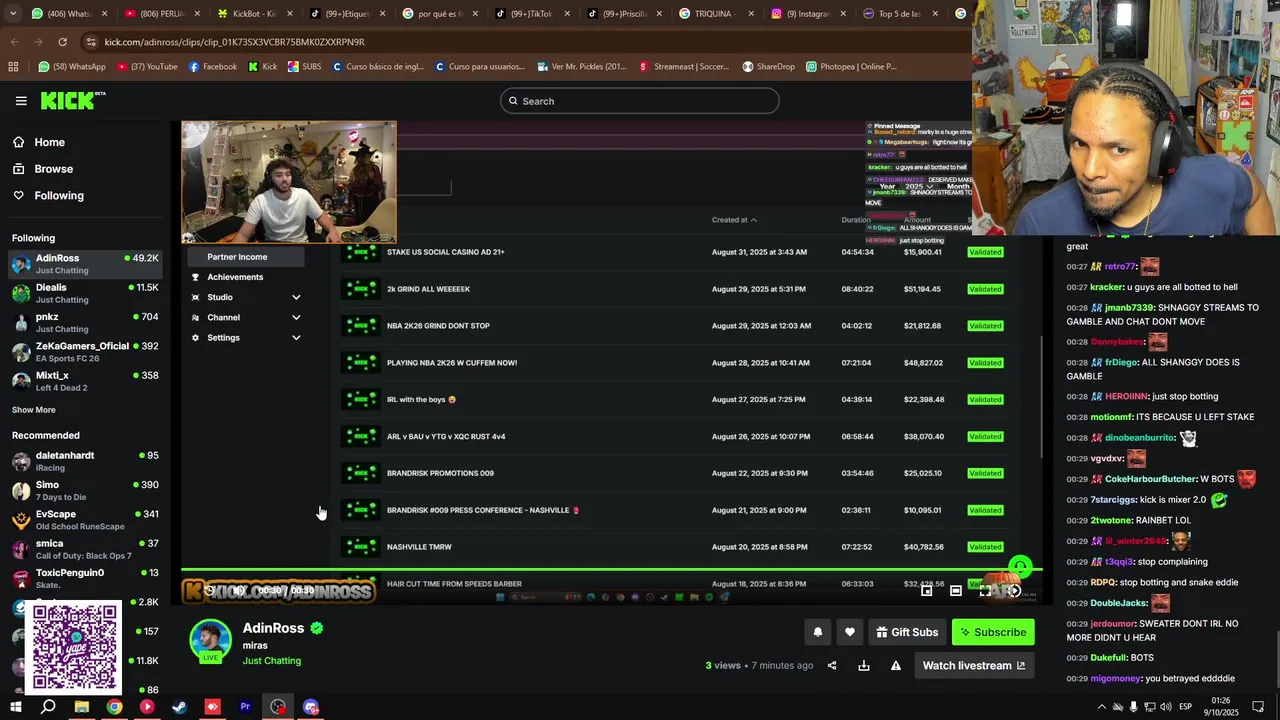This screenshot has height=720, width=1280.
Task: Click the AdinRoss channel name heading
Action: pyautogui.click(x=273, y=628)
